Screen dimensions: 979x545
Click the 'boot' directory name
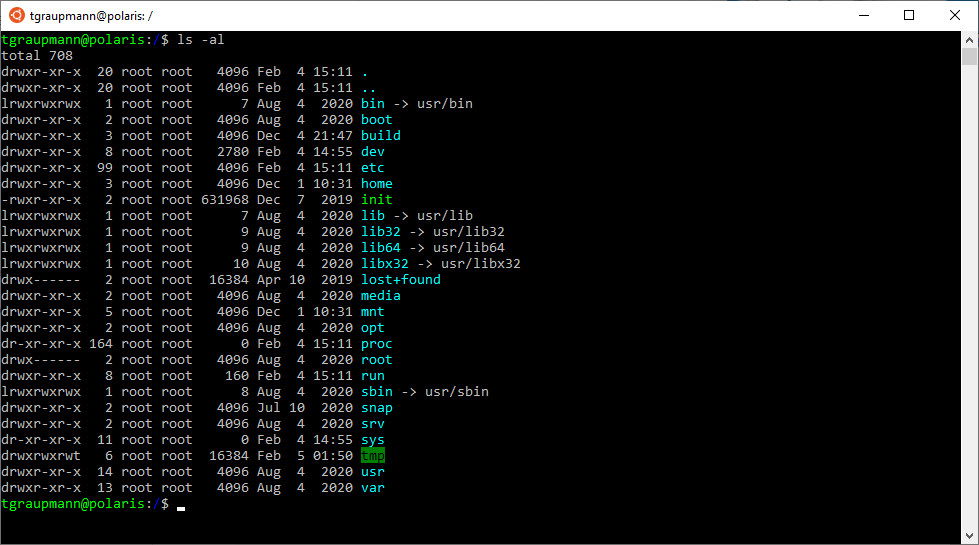click(376, 120)
